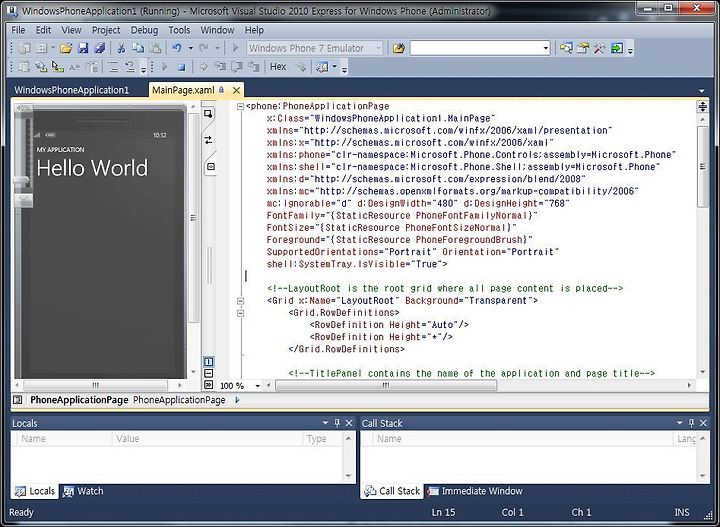Click the Add New Item toolbar icon

tap(42, 48)
